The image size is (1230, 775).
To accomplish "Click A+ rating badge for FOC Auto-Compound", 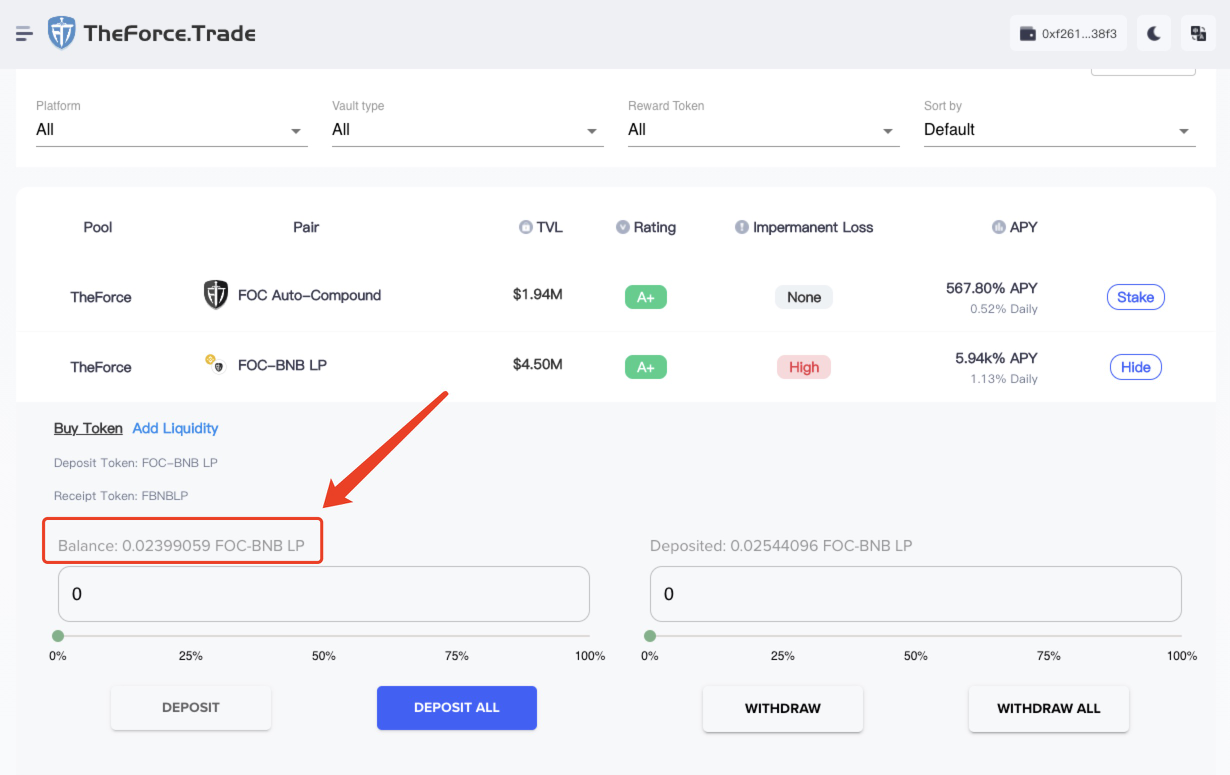I will 646,297.
